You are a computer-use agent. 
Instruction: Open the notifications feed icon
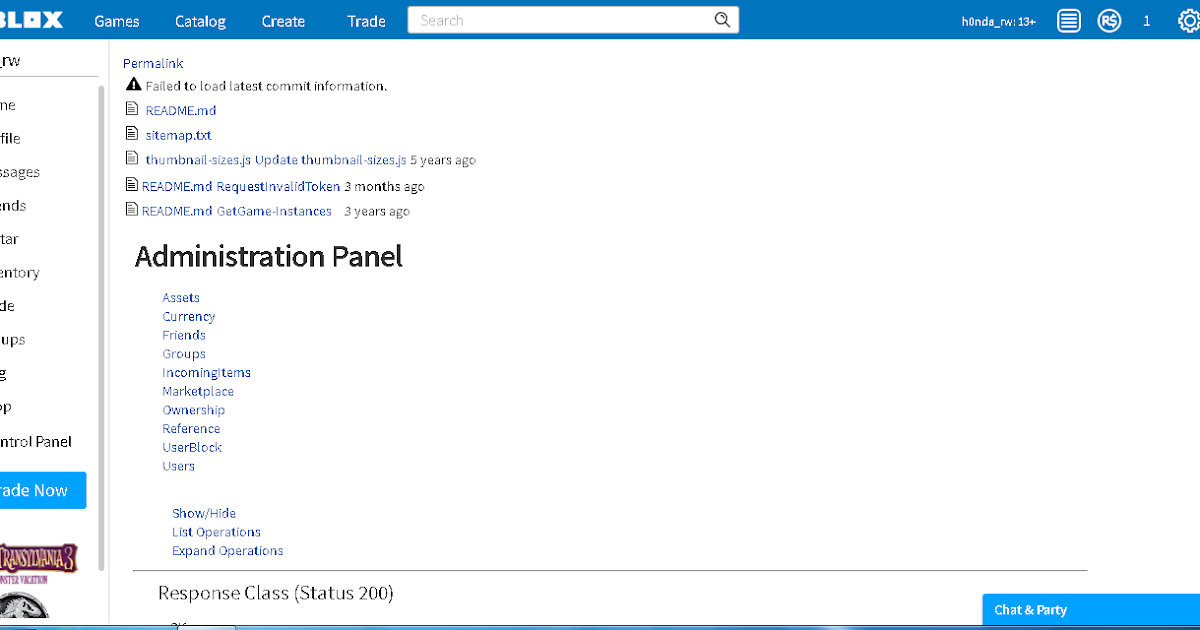(1069, 21)
